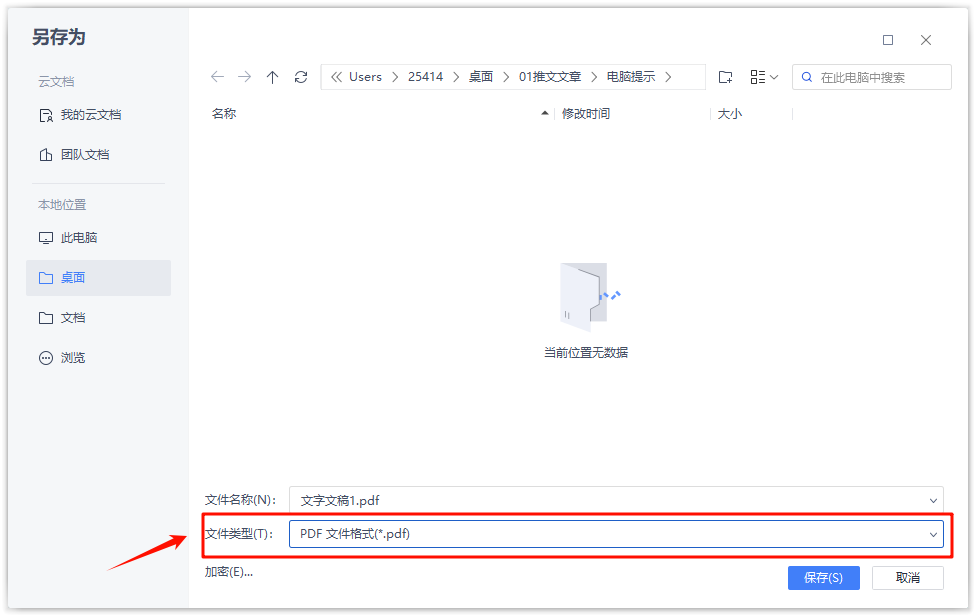The image size is (976, 616).
Task: Expand the chevron after Users in path
Action: pyautogui.click(x=395, y=77)
